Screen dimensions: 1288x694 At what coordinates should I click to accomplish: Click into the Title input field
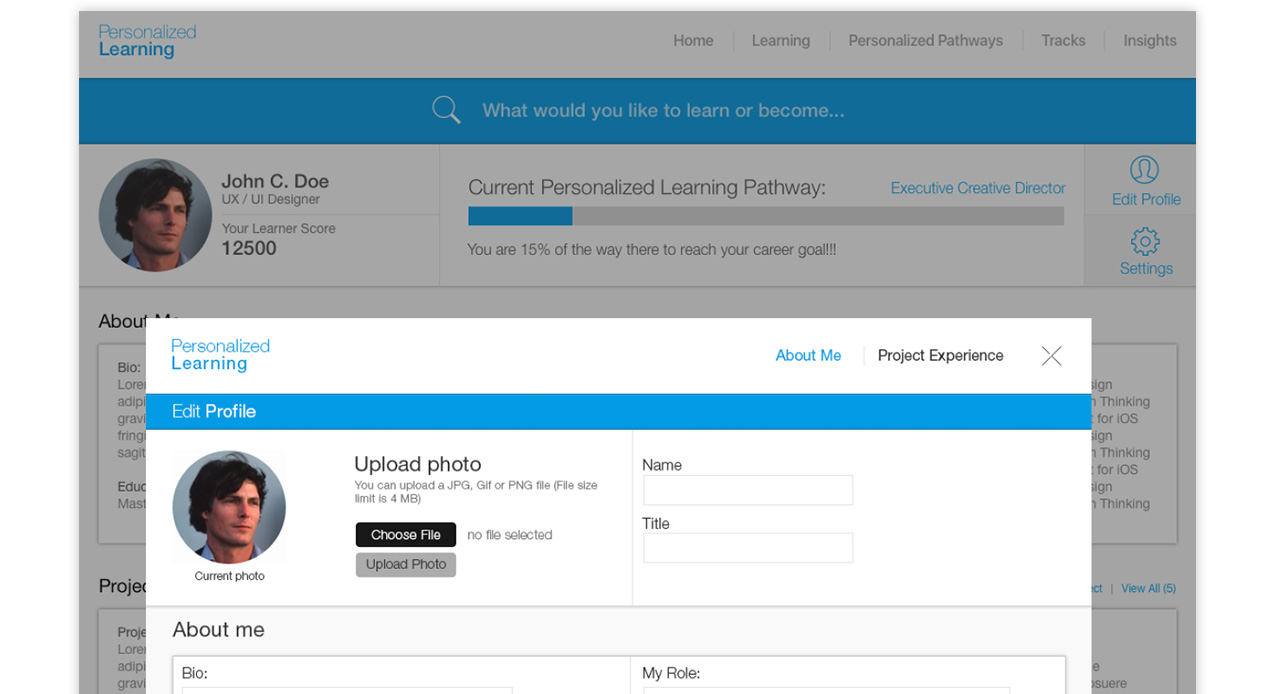(x=747, y=548)
